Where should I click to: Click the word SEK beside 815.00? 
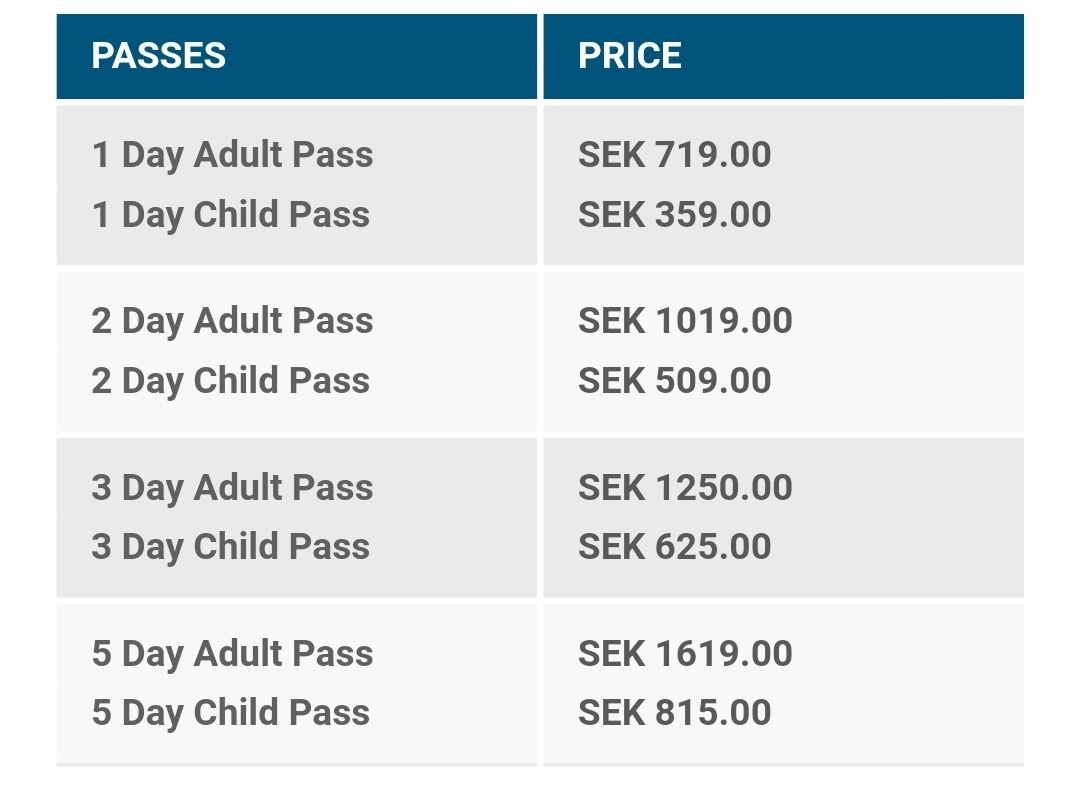(611, 713)
